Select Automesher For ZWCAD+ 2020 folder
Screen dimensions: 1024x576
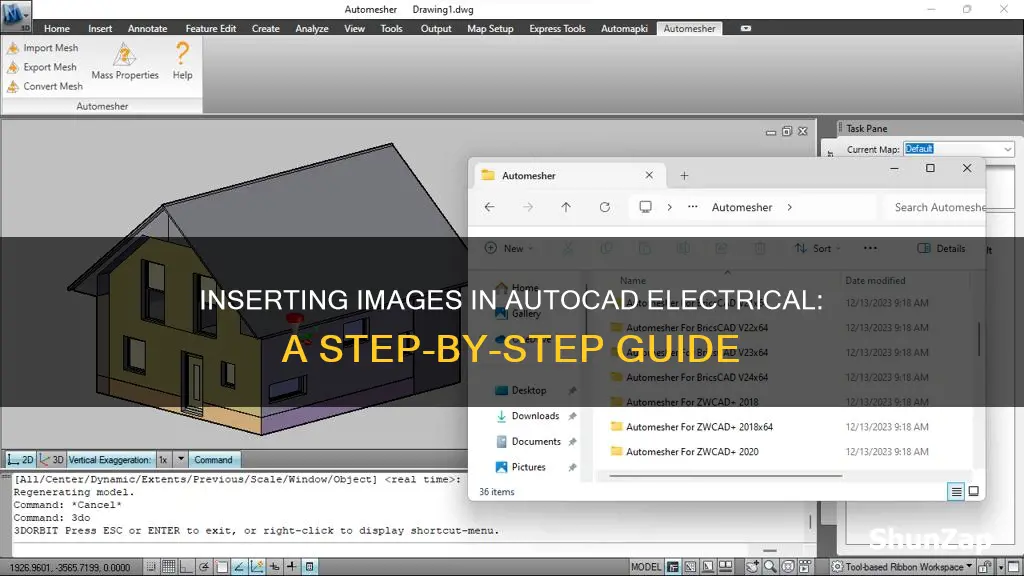point(692,452)
